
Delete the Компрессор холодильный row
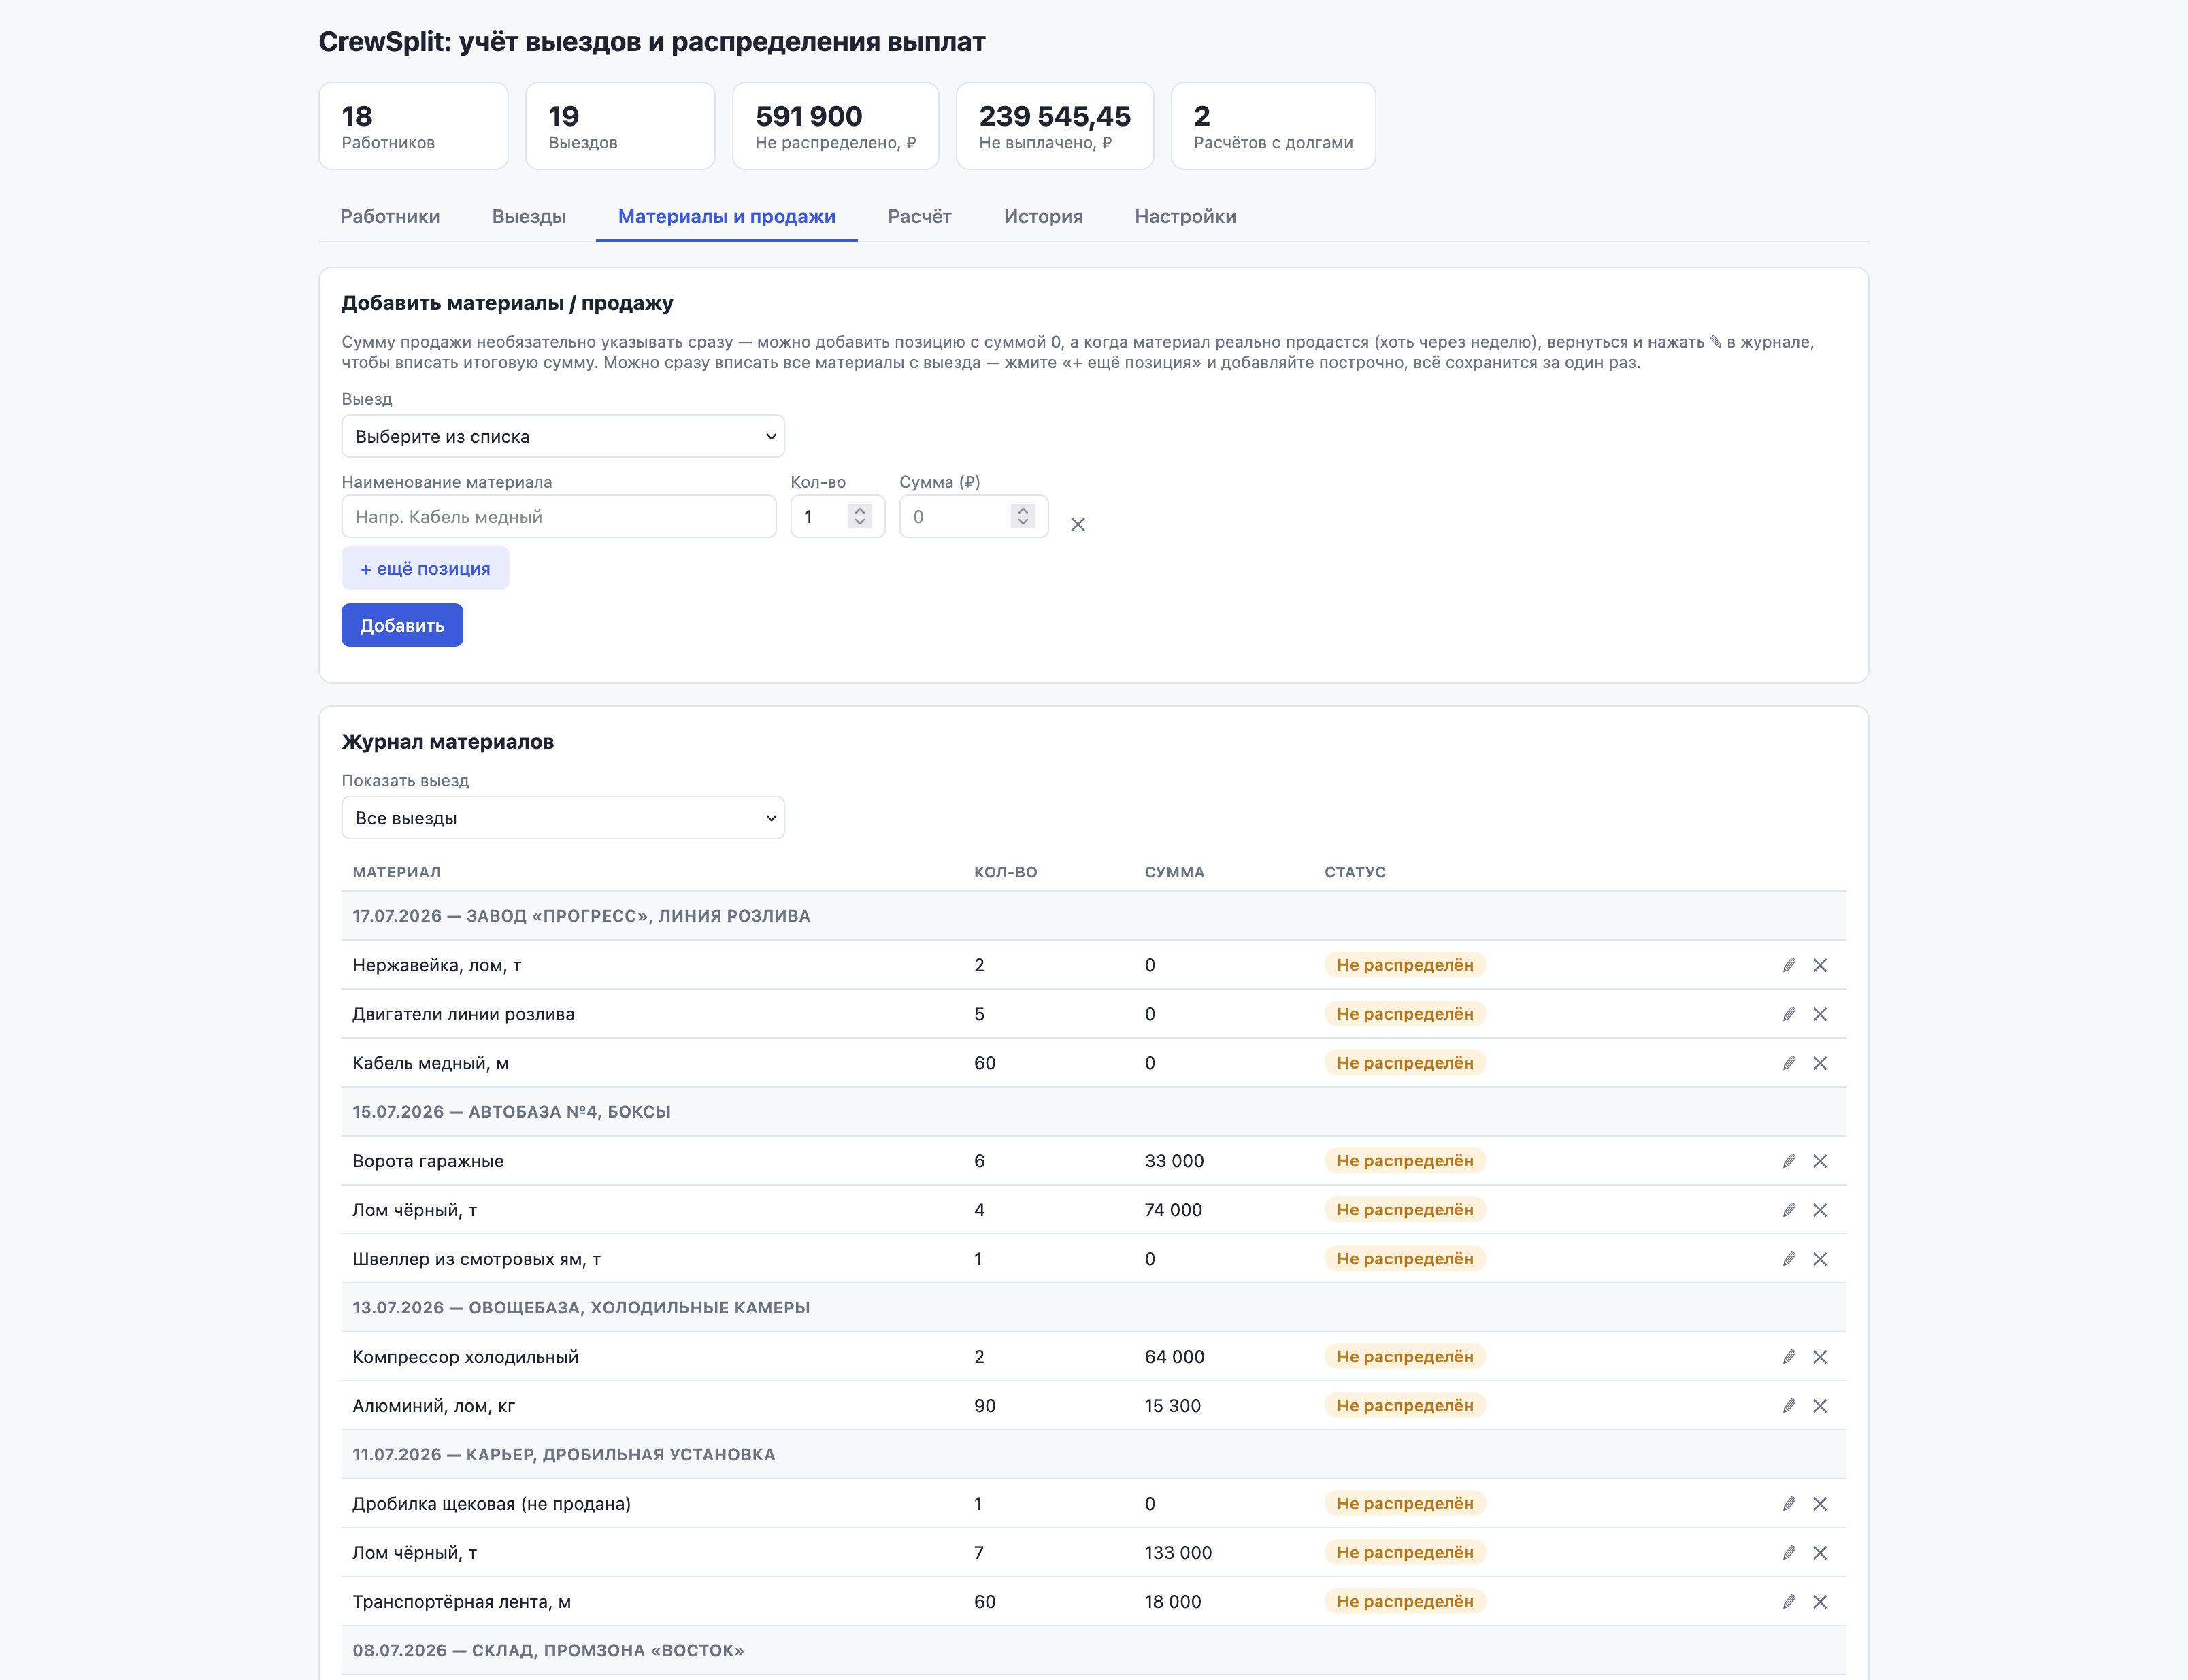[1820, 1357]
